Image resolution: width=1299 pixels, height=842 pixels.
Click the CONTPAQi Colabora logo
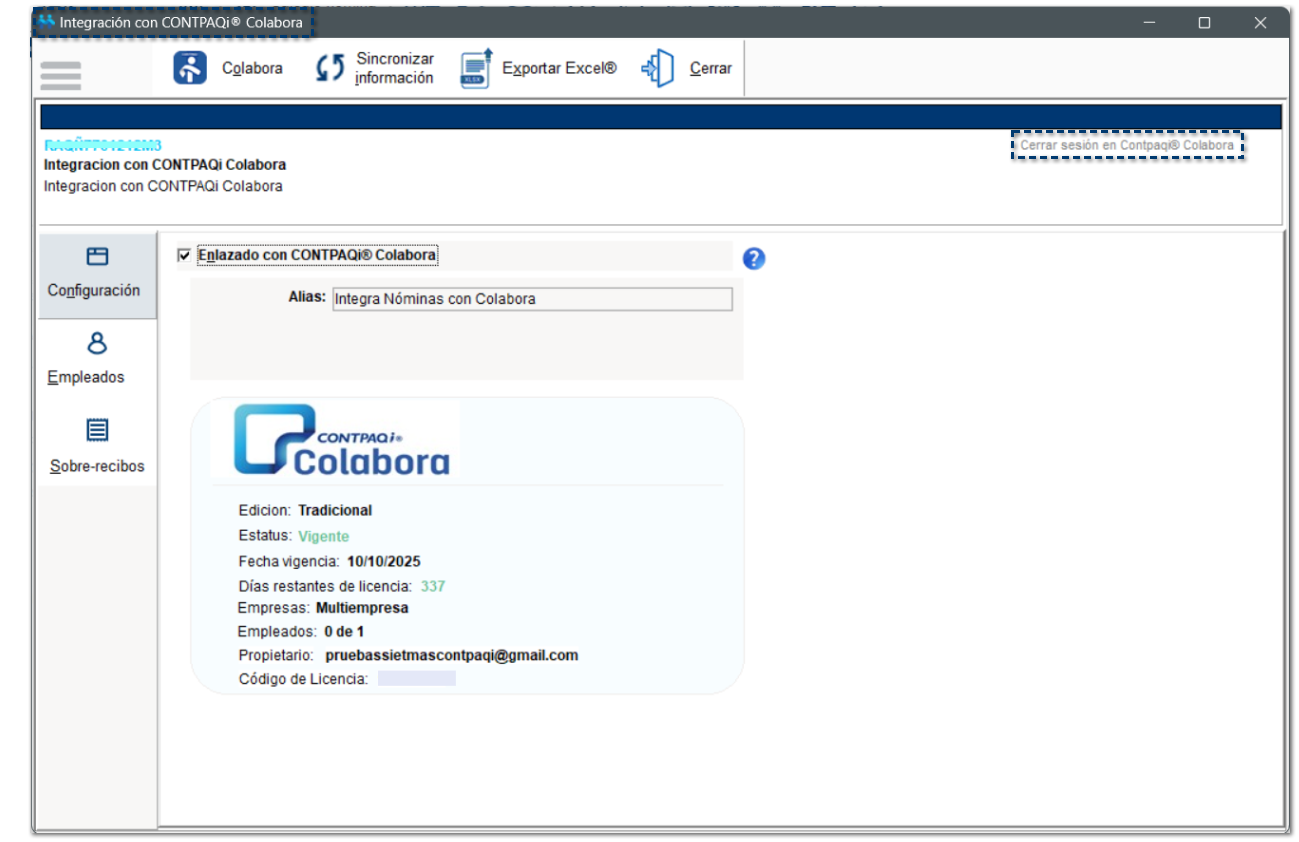pyautogui.click(x=341, y=439)
